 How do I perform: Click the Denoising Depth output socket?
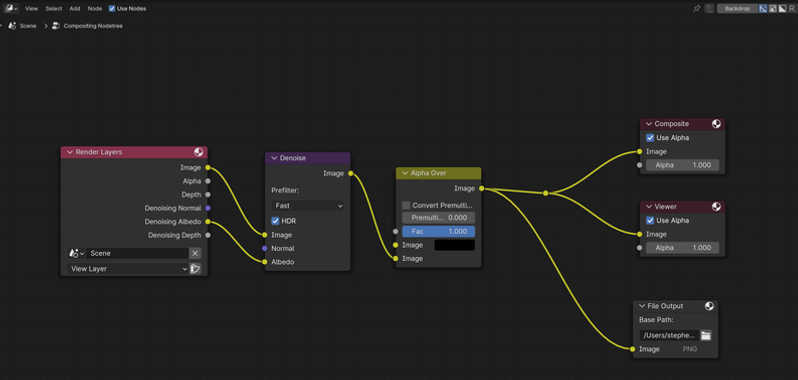(208, 236)
